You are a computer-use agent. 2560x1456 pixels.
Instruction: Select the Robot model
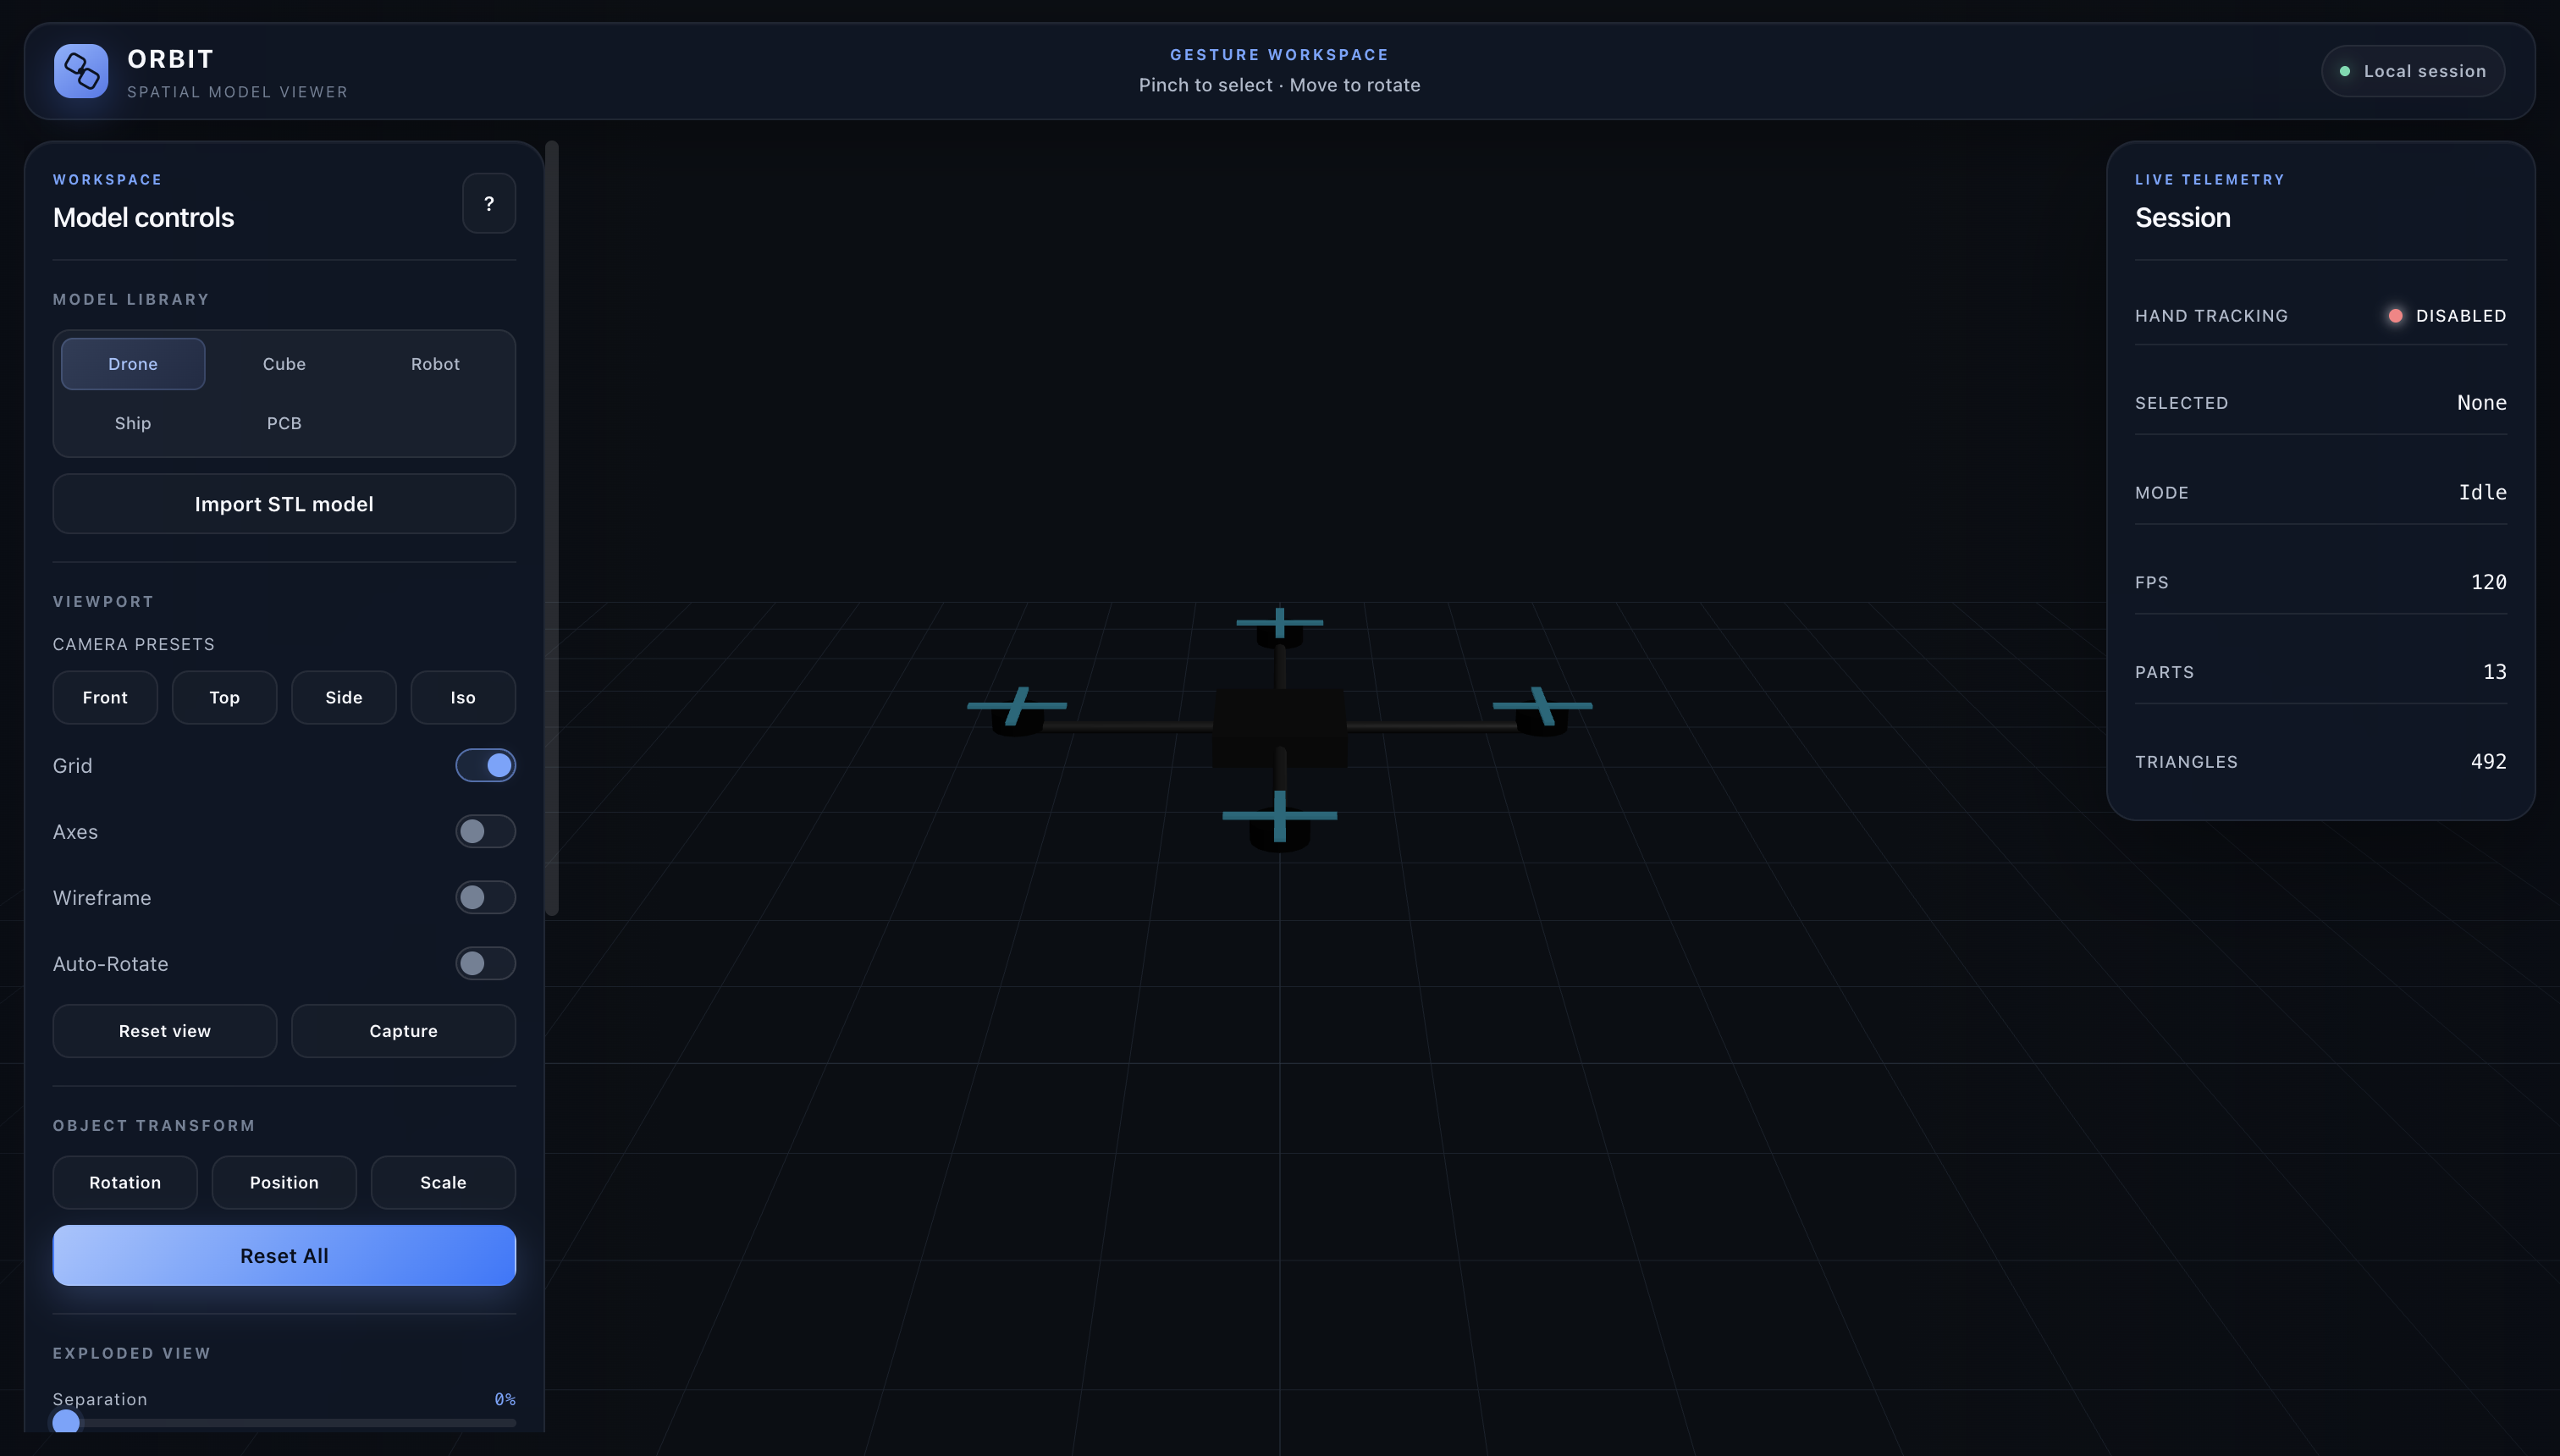click(x=435, y=364)
